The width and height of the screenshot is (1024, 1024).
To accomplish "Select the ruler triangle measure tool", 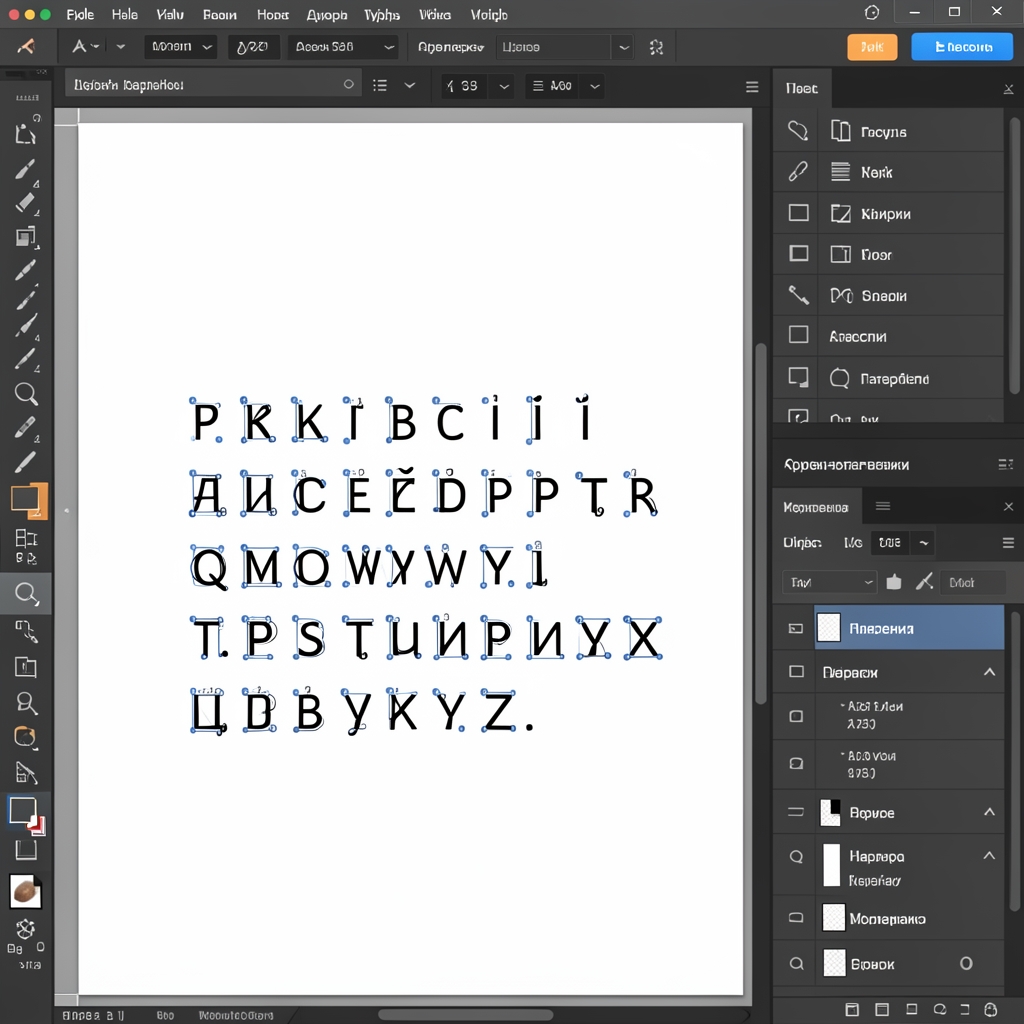I will [x=25, y=773].
